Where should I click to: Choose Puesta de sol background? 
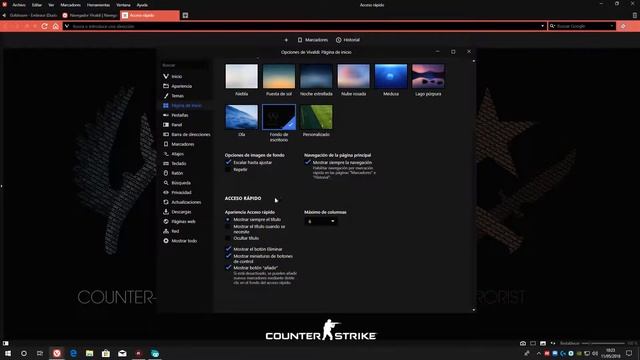[x=279, y=76]
